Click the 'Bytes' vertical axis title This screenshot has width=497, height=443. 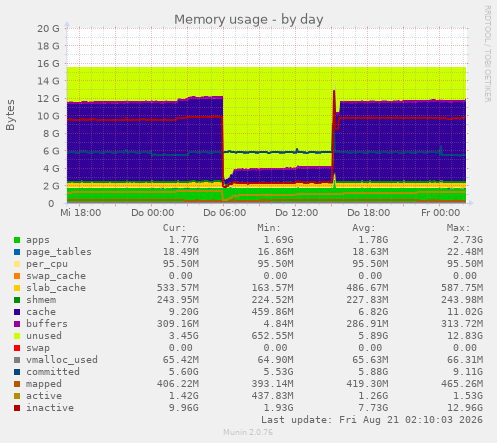pos(10,115)
